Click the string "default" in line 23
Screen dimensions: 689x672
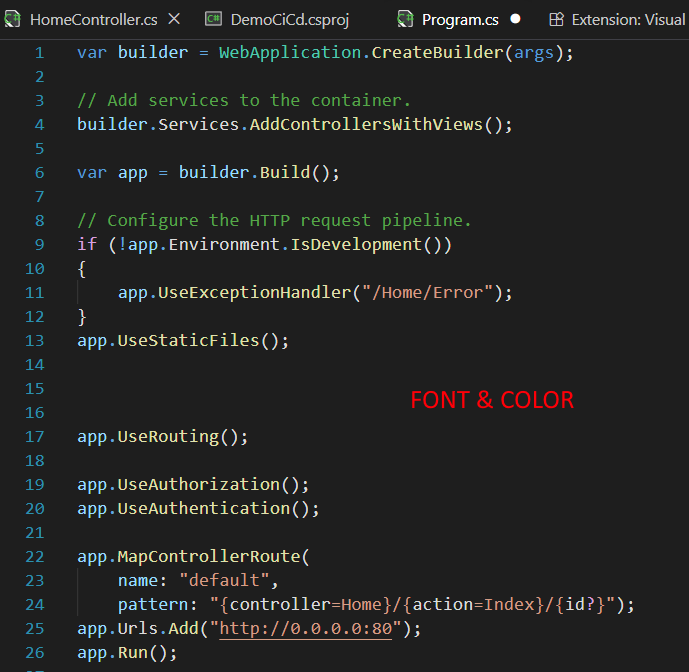pyautogui.click(x=224, y=581)
